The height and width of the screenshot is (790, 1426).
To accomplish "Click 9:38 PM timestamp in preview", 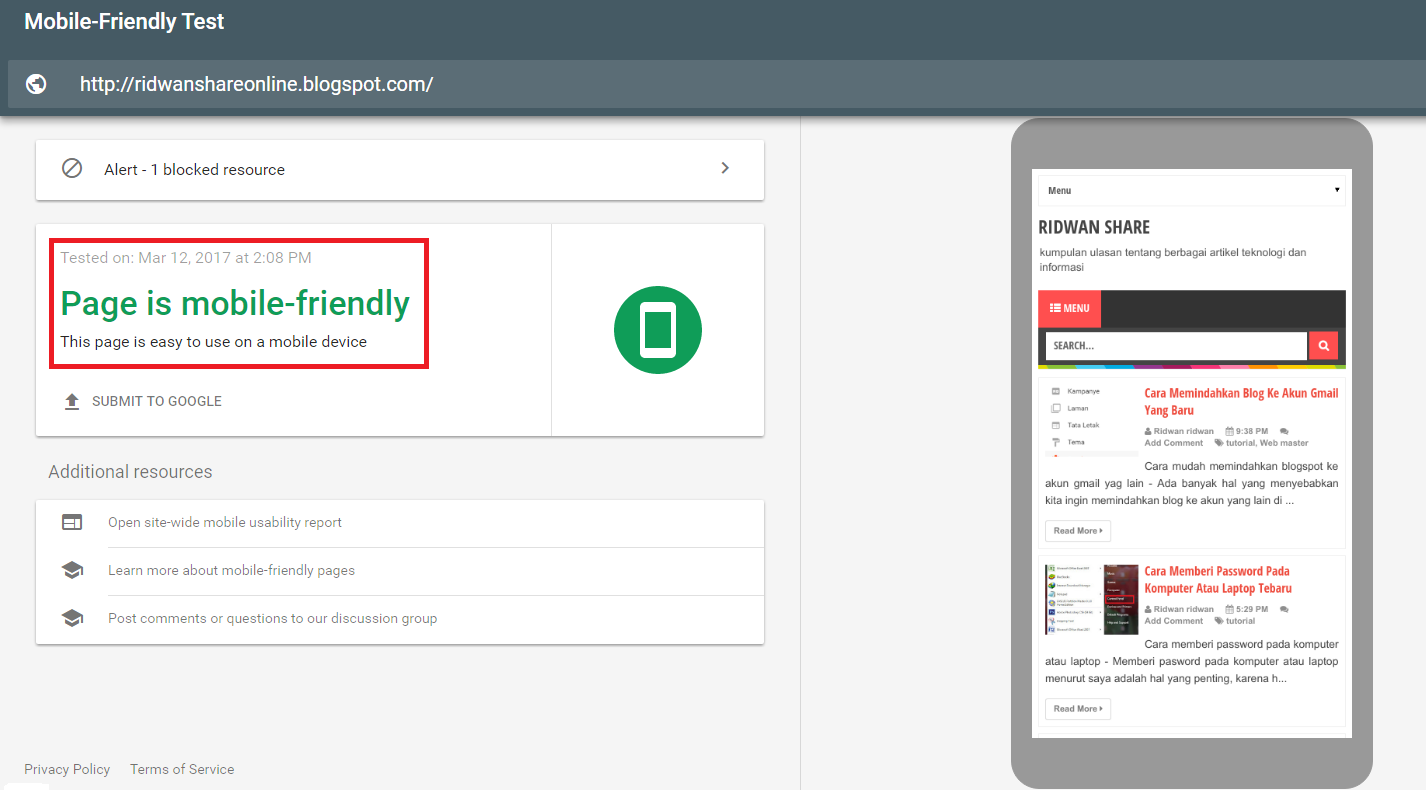I will pyautogui.click(x=1251, y=431).
